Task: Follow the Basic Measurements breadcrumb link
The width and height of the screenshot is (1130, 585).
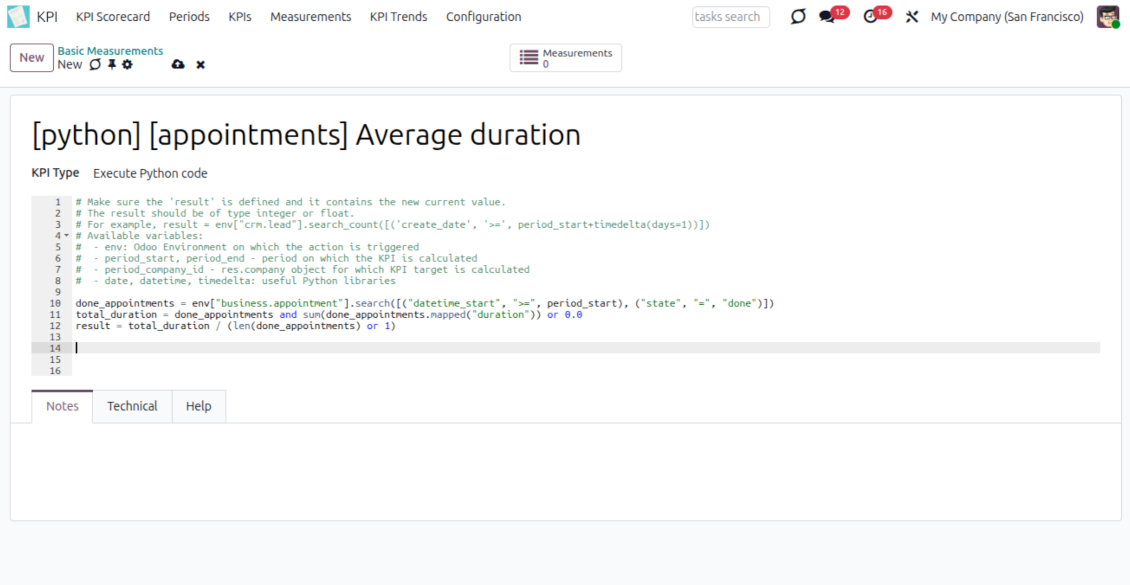Action: tap(110, 51)
